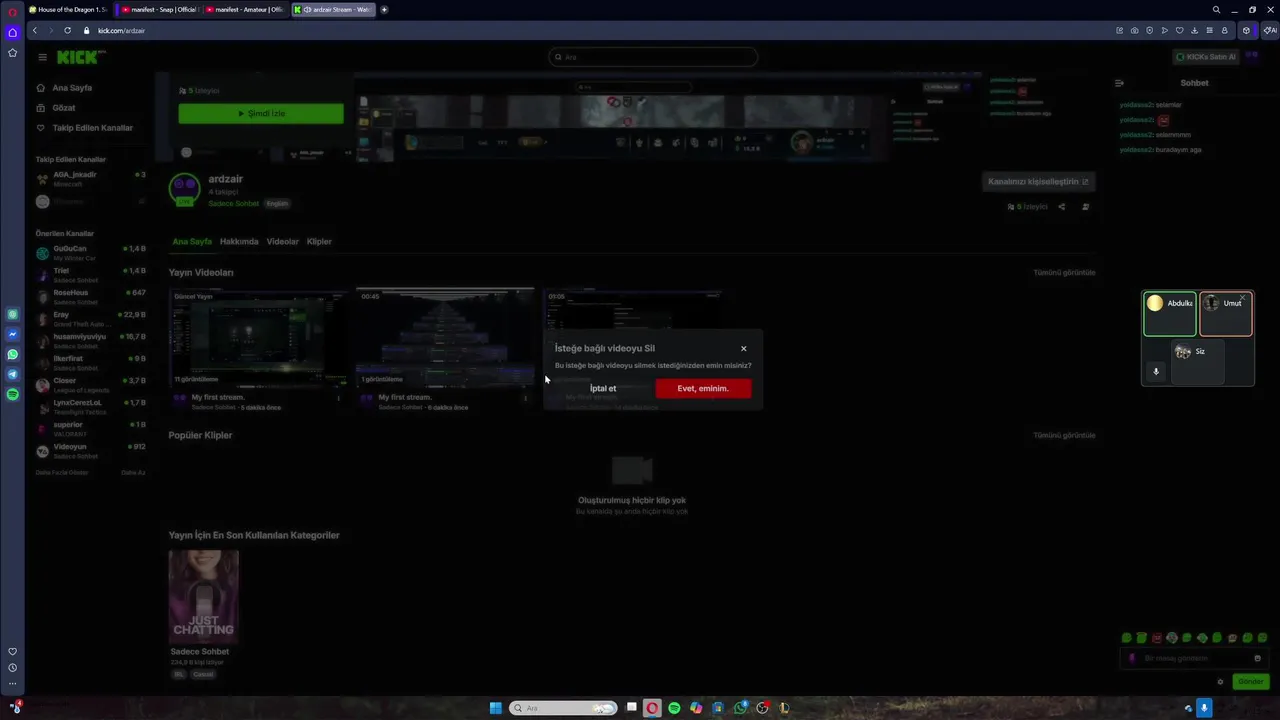Open a new browser tab
1280x720 pixels.
384,10
